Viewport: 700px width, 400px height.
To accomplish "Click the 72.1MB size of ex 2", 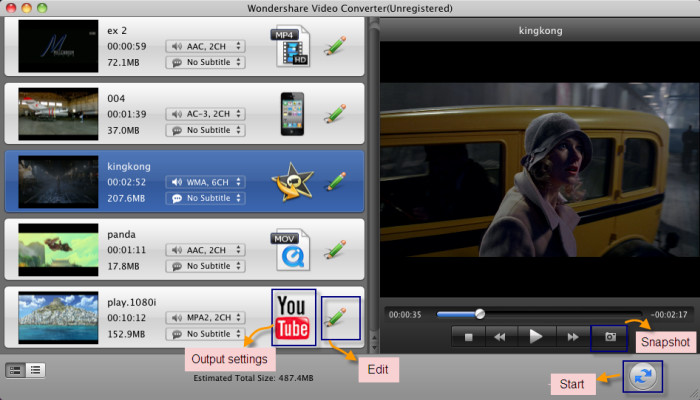I will pos(123,62).
